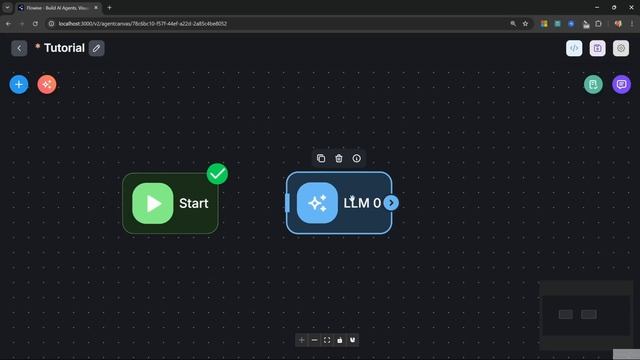Click the LLM 0 input handle
This screenshot has width=640, height=360.
pyautogui.click(x=287, y=203)
